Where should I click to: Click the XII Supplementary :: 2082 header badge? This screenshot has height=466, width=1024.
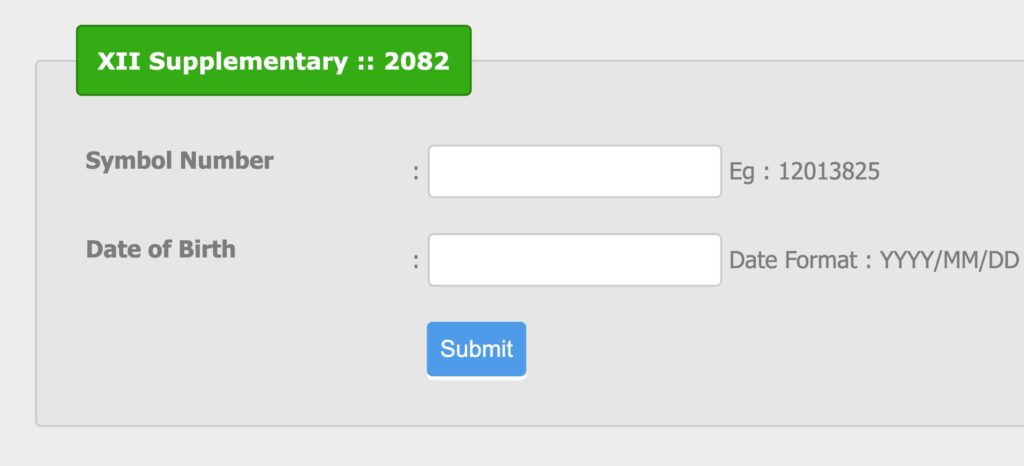(x=273, y=61)
